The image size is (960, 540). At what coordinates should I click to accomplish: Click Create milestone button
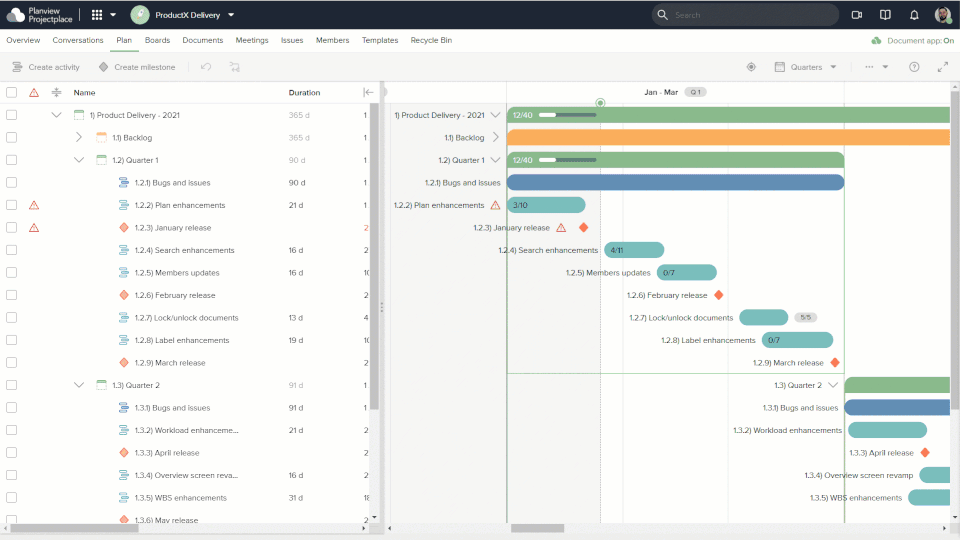pyautogui.click(x=137, y=67)
